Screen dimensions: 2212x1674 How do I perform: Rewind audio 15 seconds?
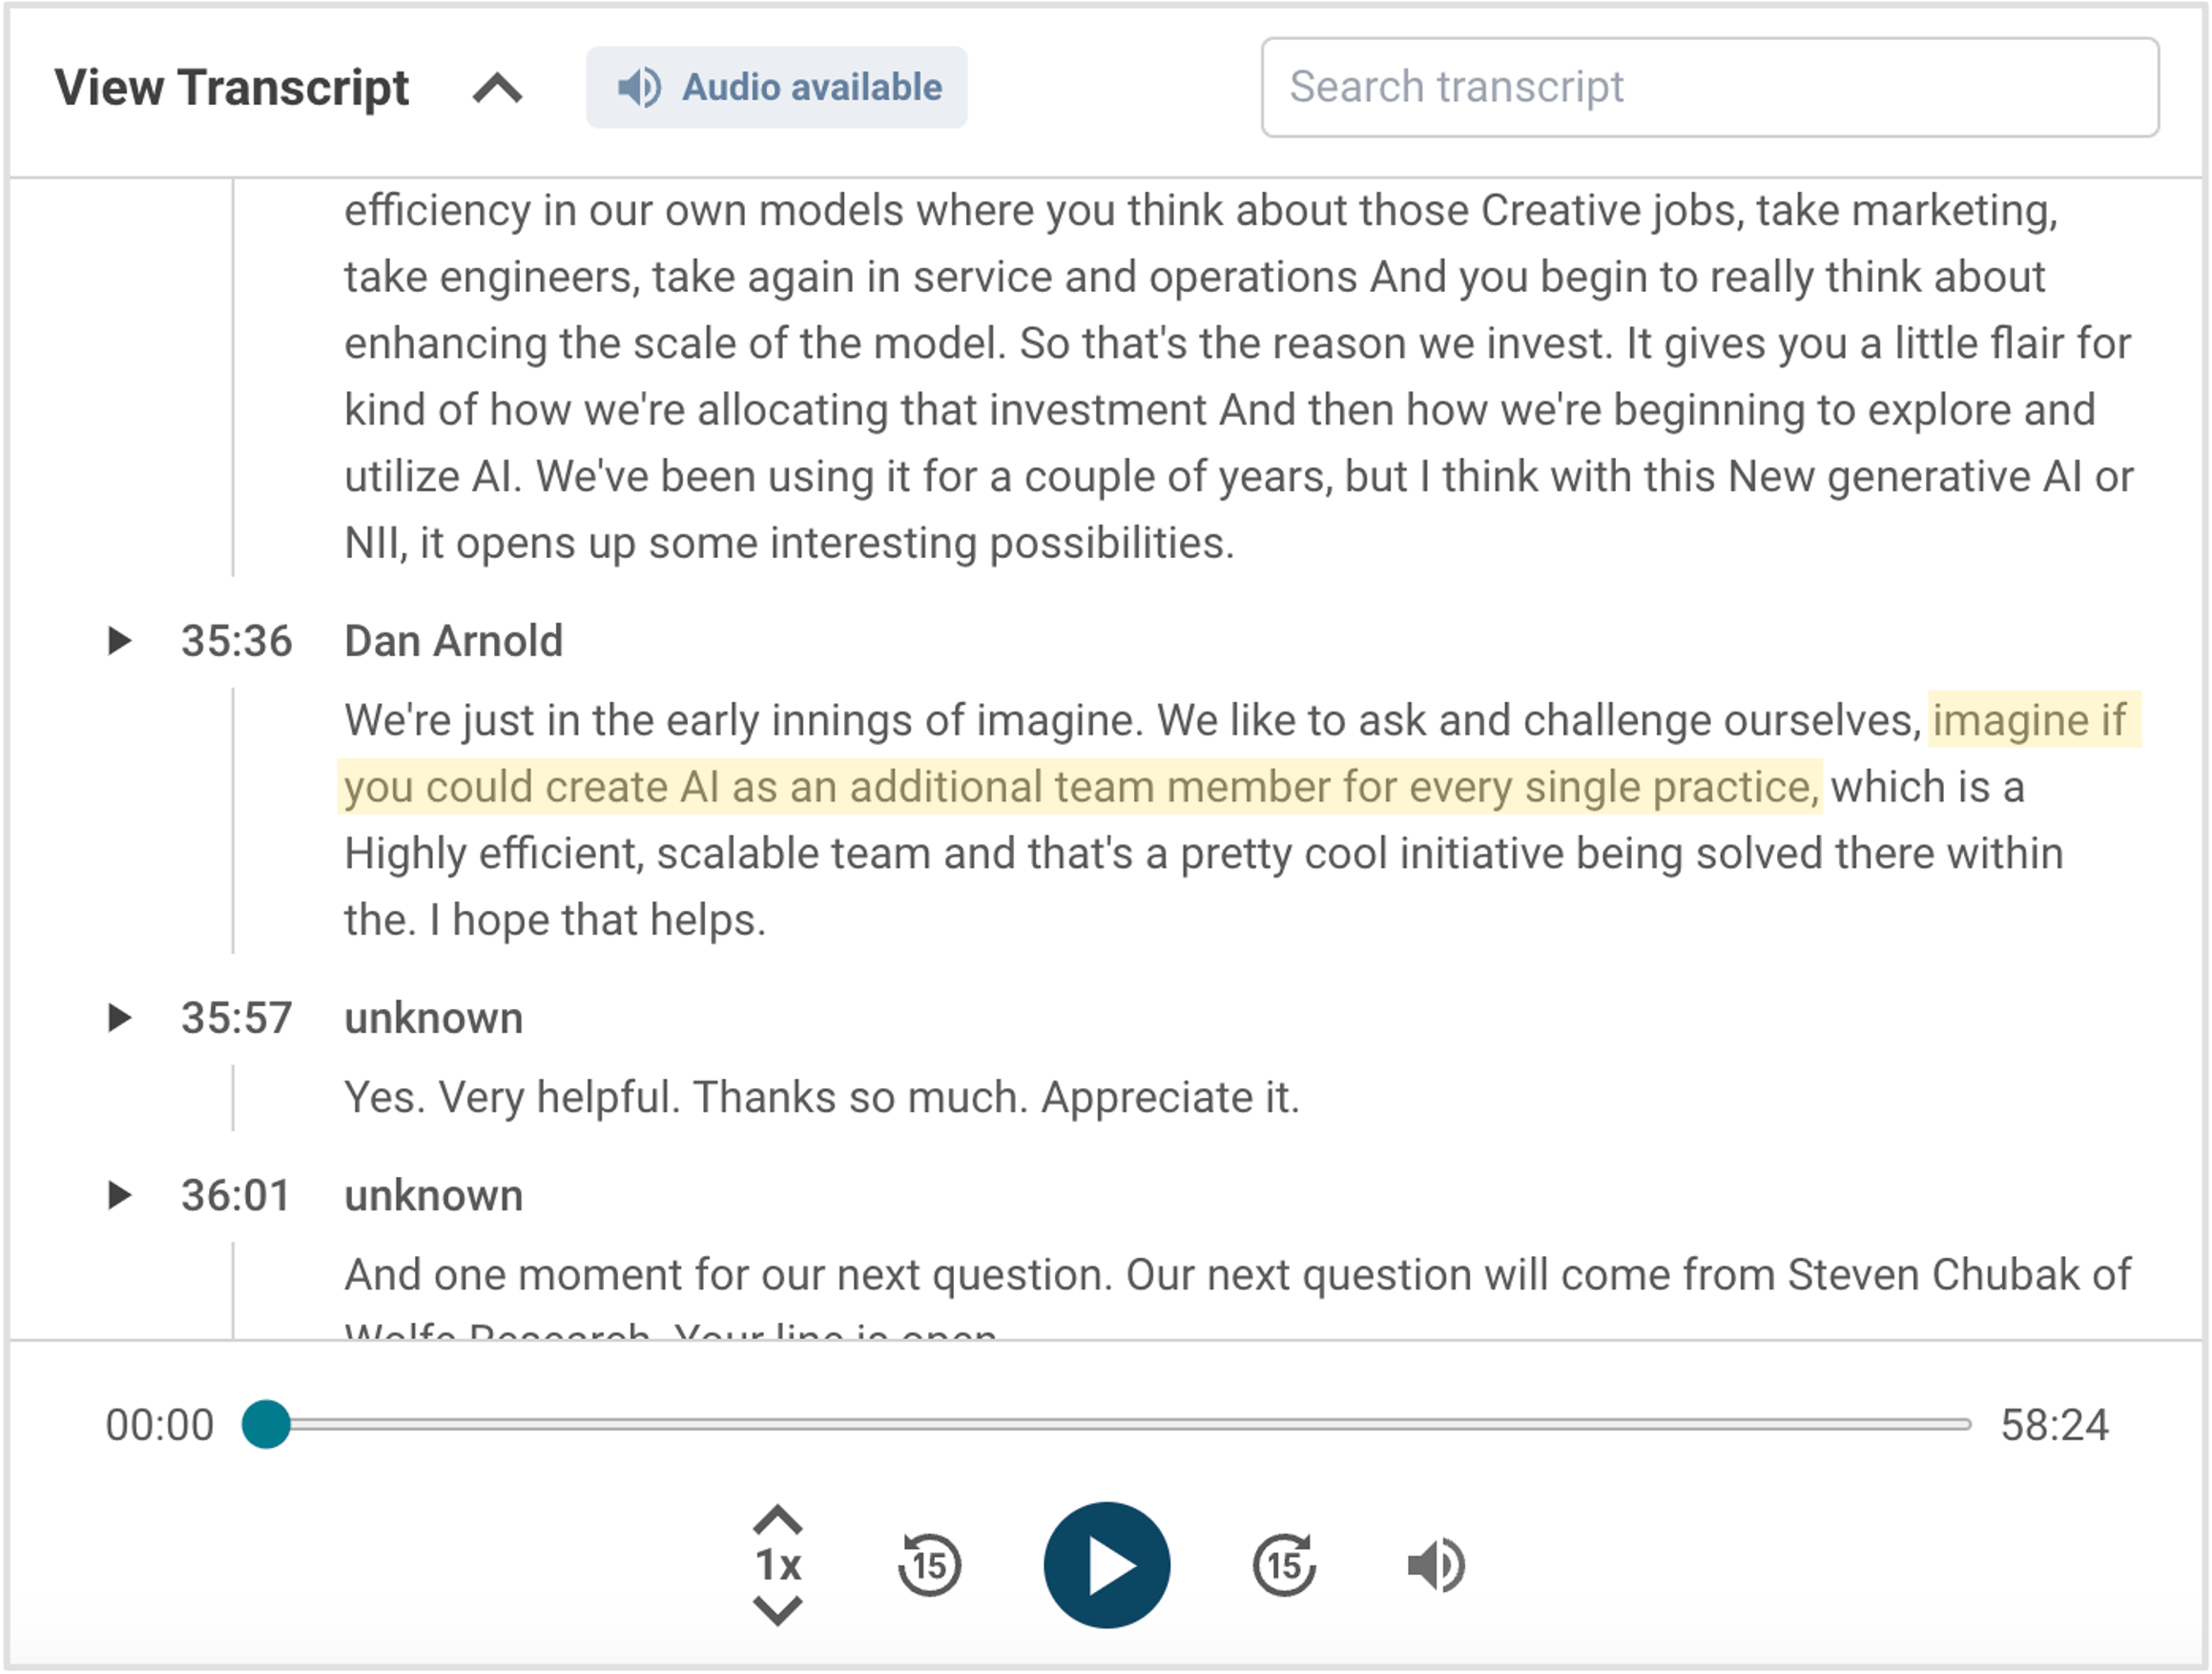click(929, 1565)
